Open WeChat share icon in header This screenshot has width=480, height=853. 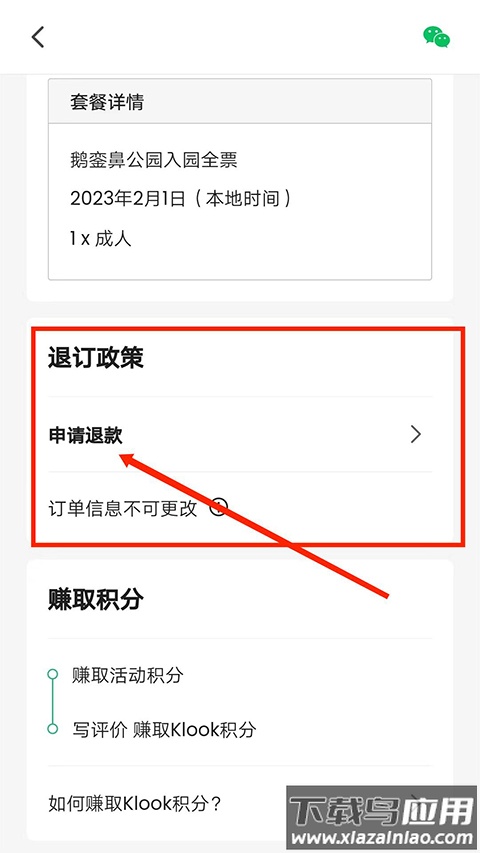coord(436,37)
